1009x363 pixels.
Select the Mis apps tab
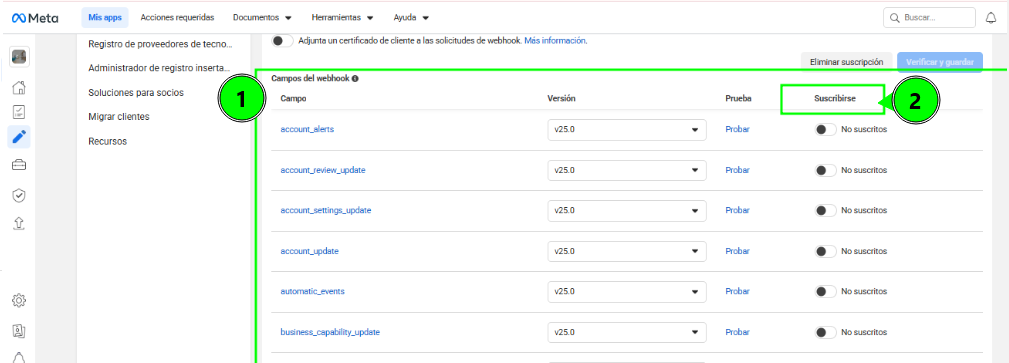(105, 18)
